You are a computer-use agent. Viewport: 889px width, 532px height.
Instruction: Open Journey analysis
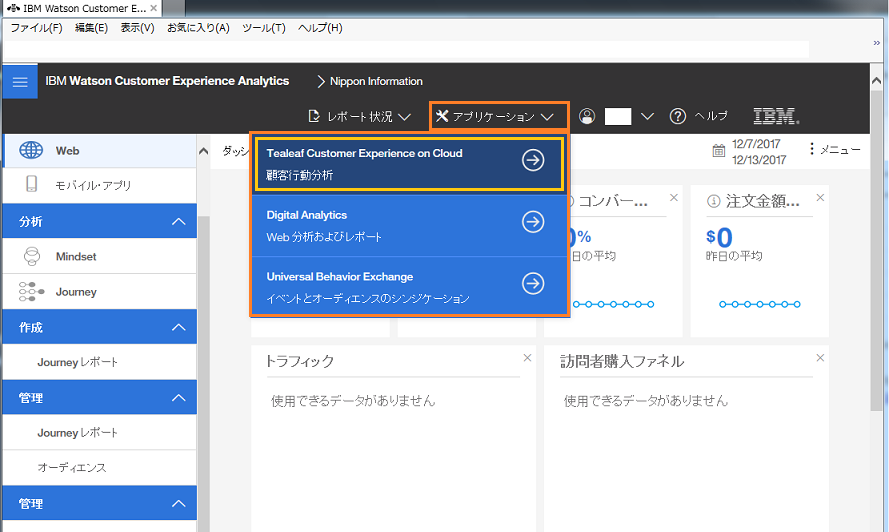(100, 292)
